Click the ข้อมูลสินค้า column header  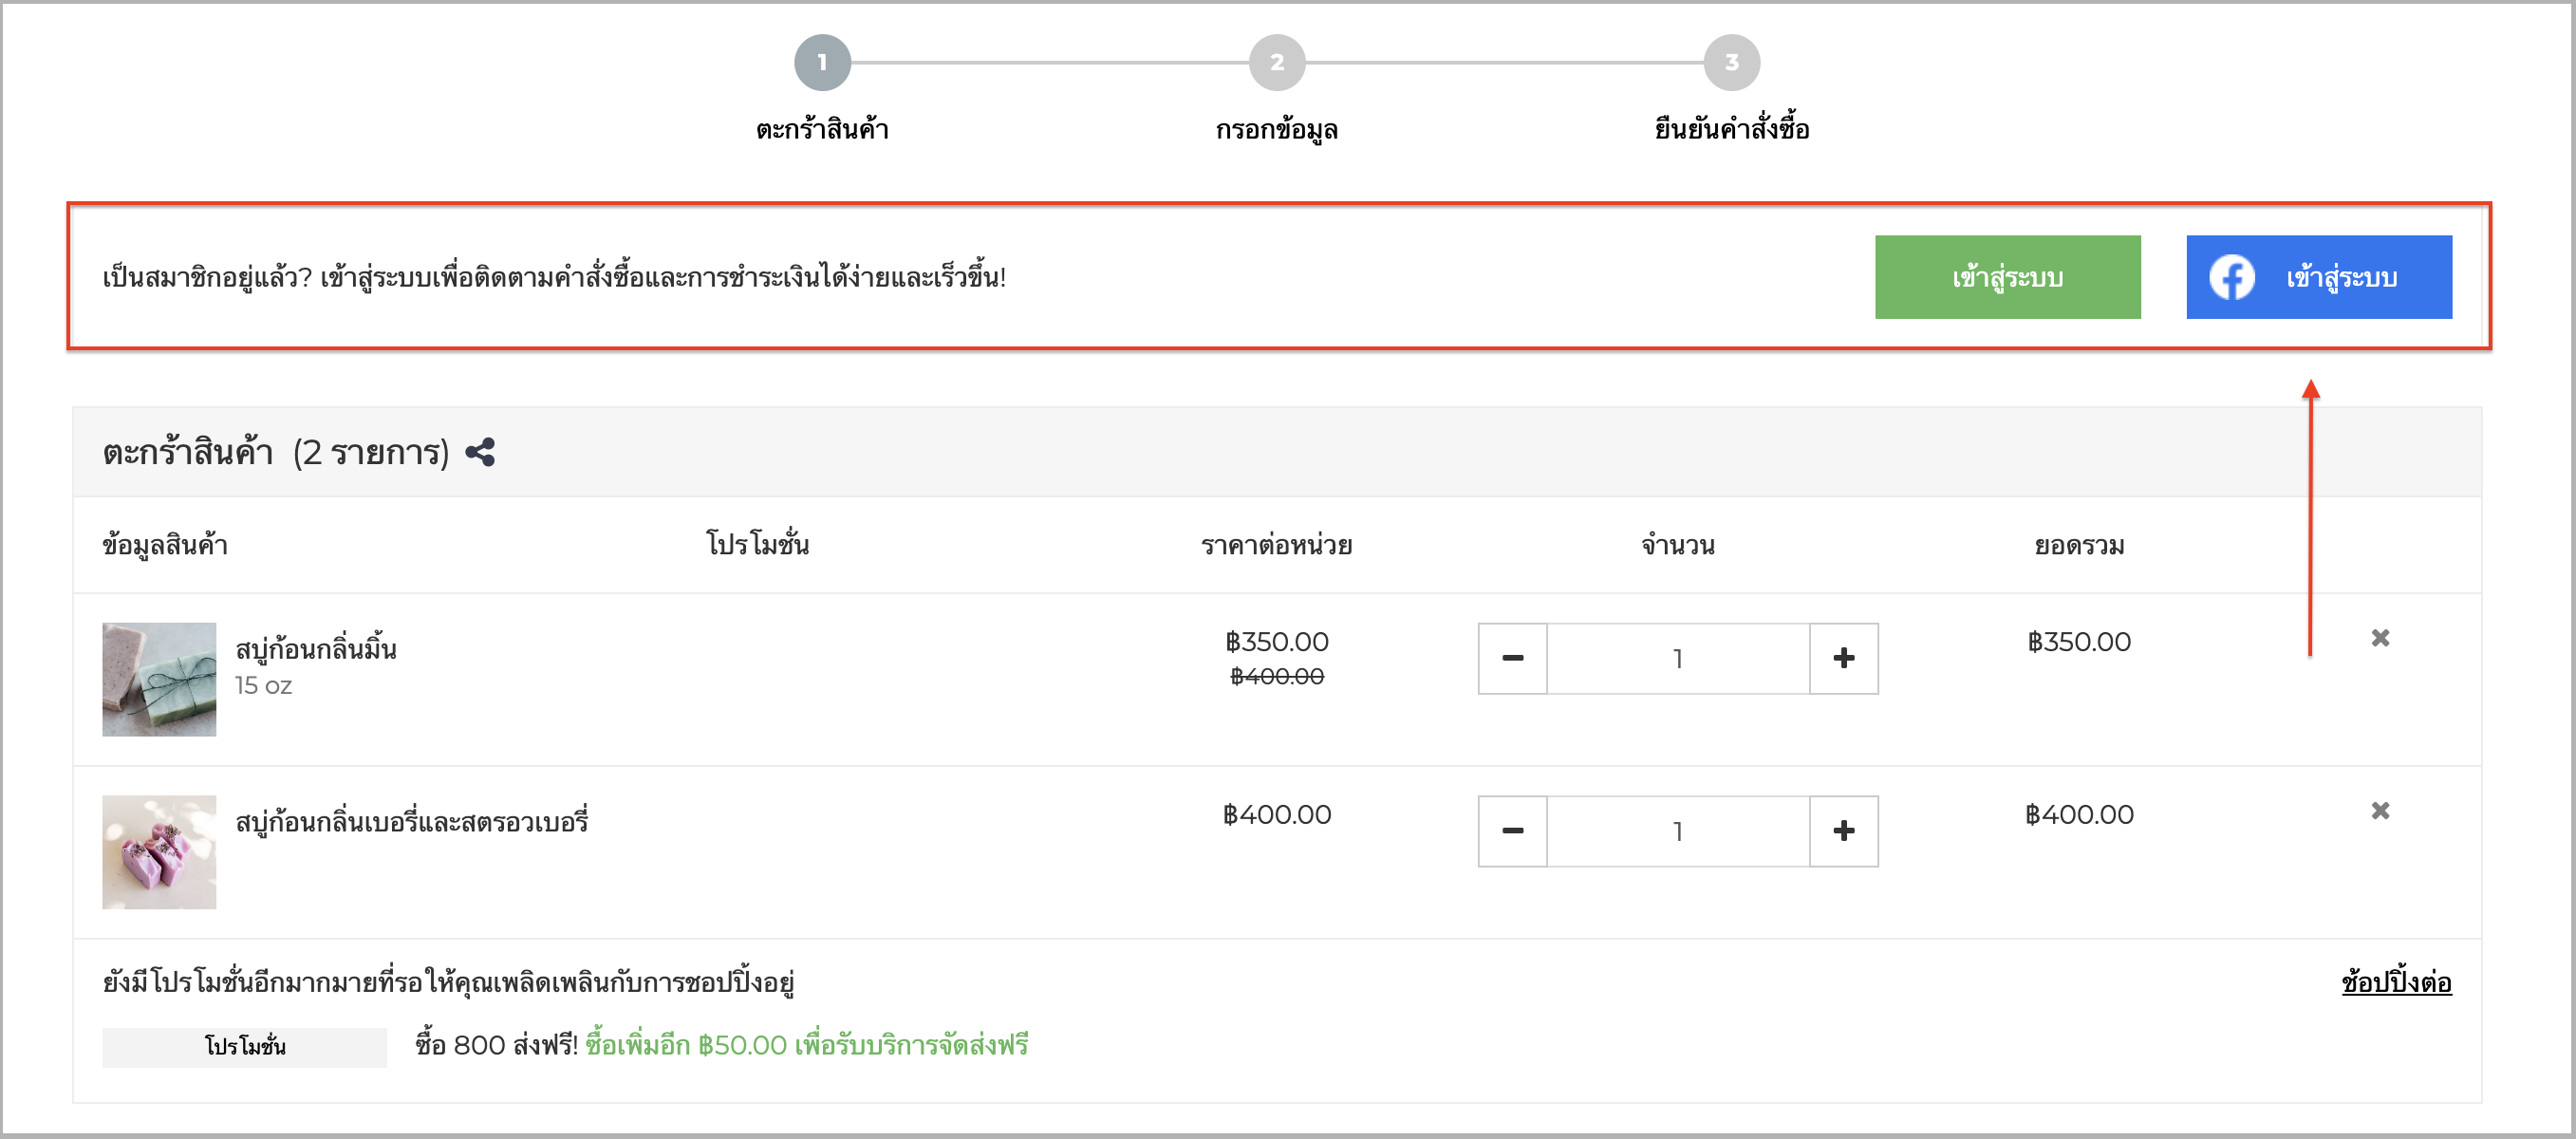165,546
